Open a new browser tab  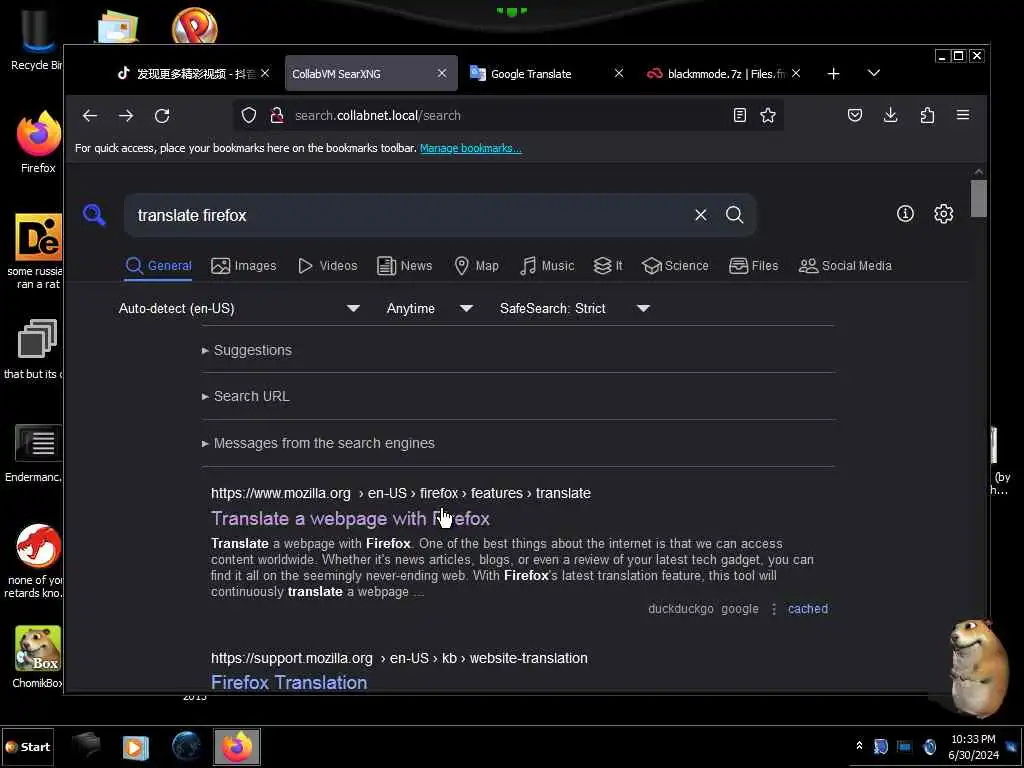pos(833,74)
